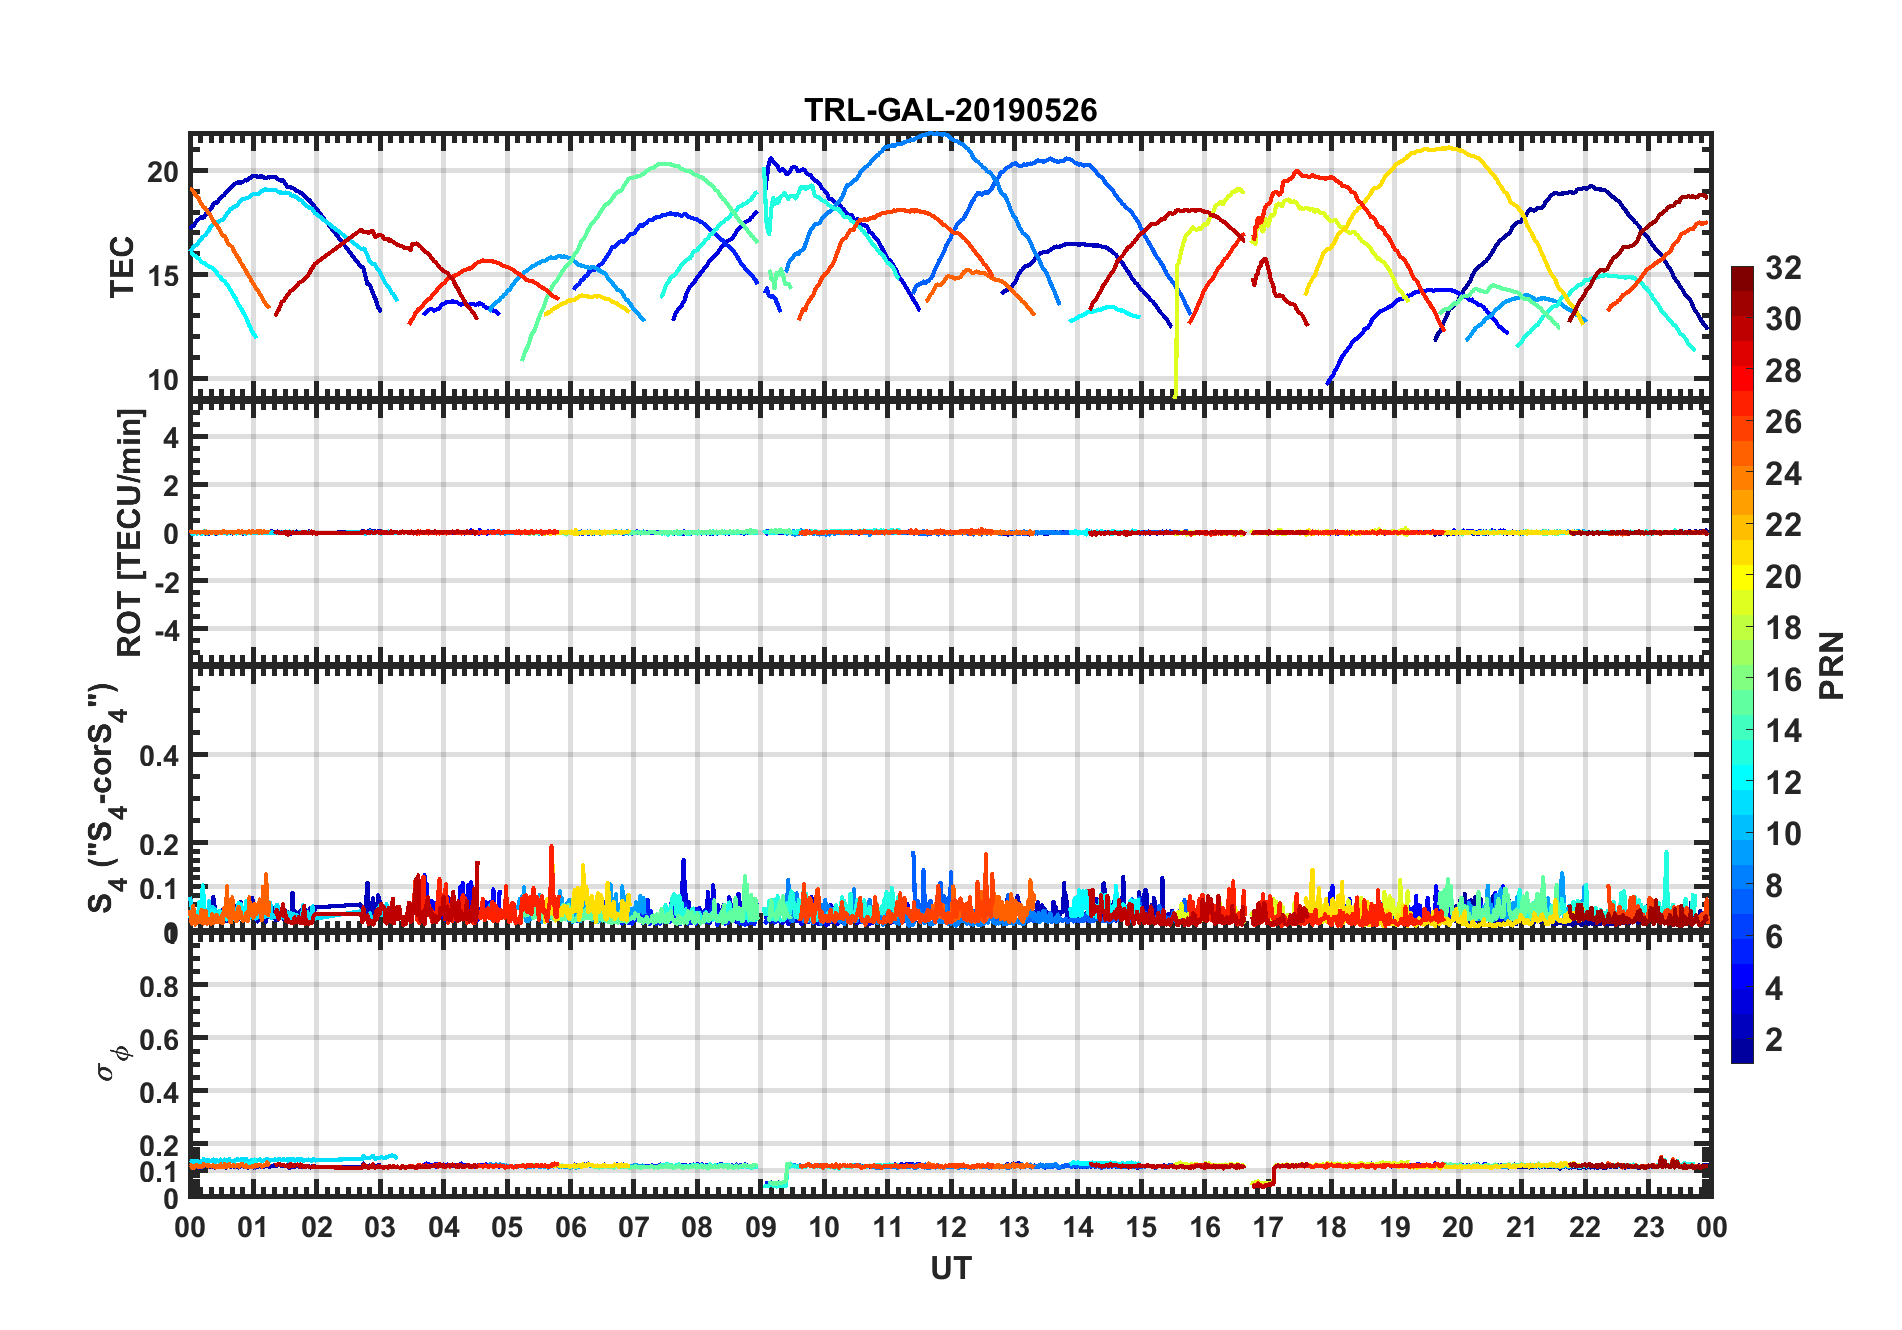Select UT axis hour tick 13

1014,1227
